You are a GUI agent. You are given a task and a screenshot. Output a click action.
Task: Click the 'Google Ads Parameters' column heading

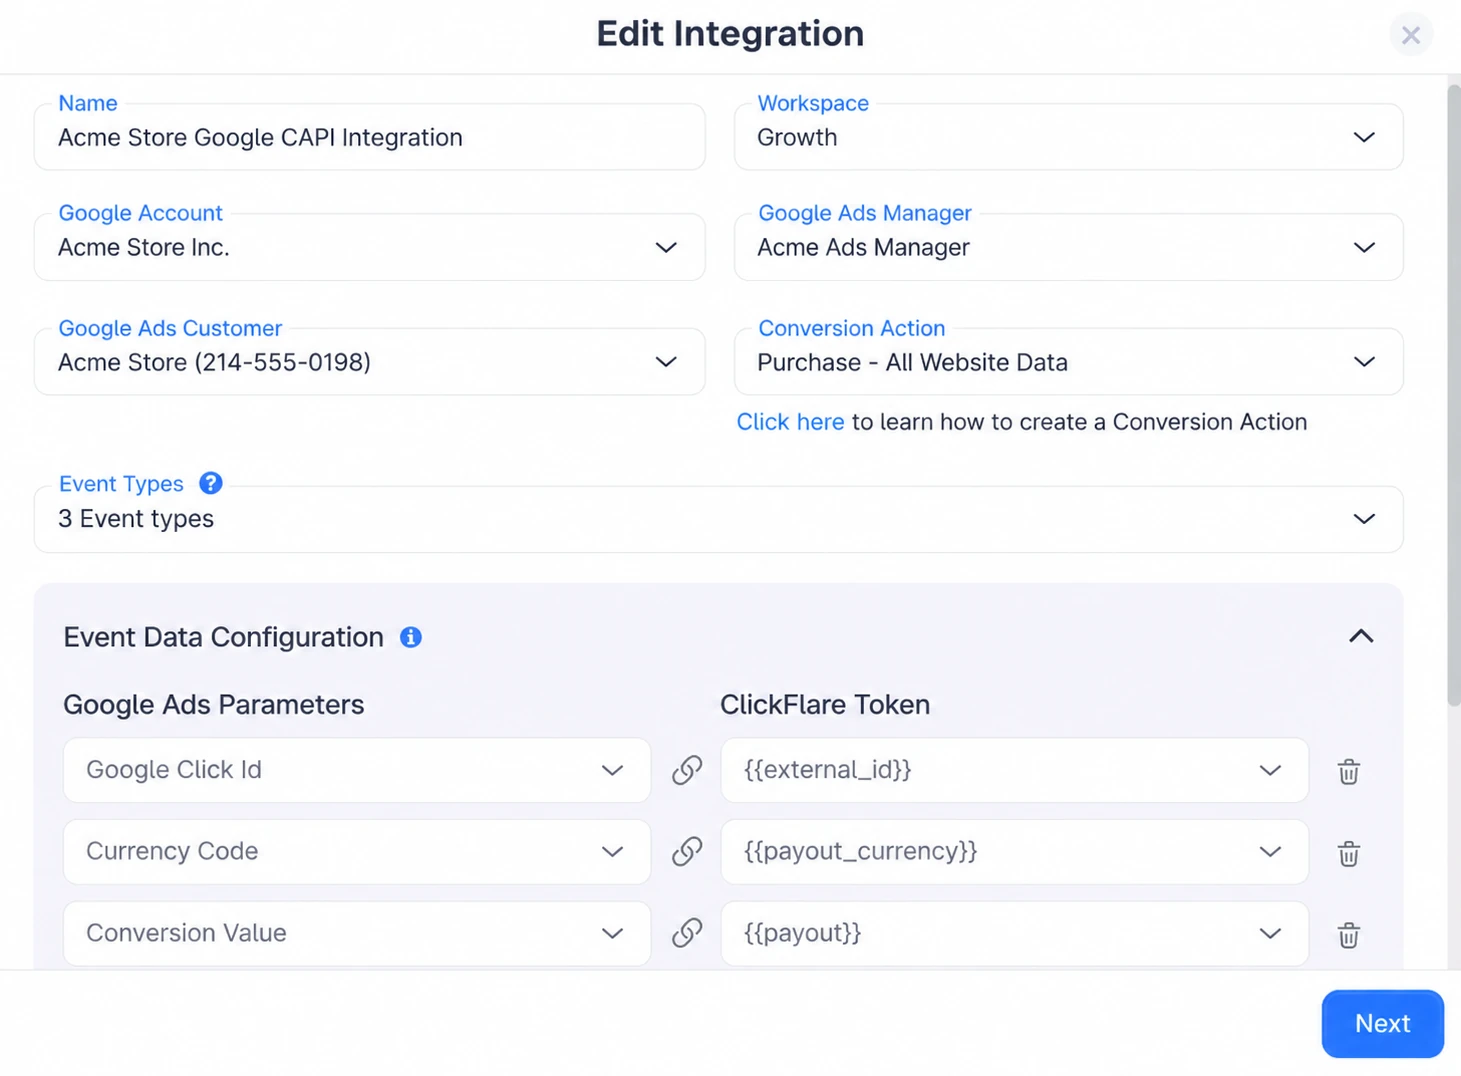coord(213,704)
